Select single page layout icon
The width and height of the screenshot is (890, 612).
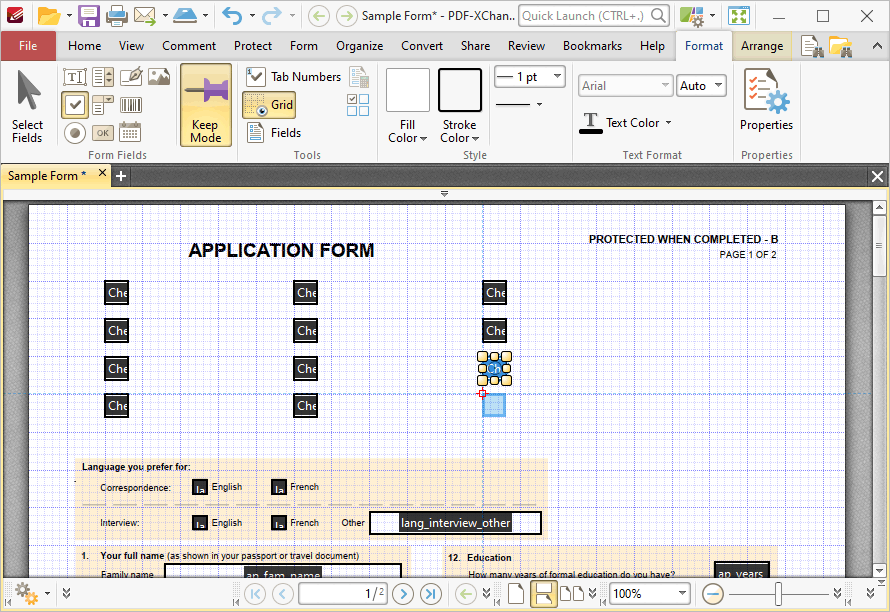tap(515, 594)
